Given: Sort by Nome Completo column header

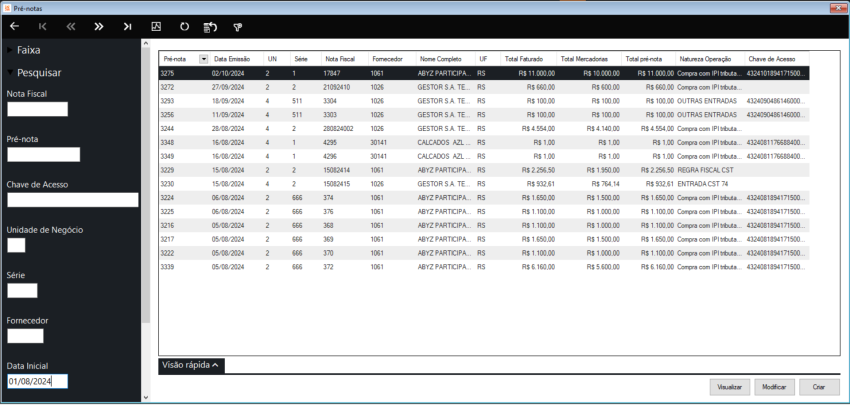Looking at the screenshot, I should pyautogui.click(x=446, y=59).
